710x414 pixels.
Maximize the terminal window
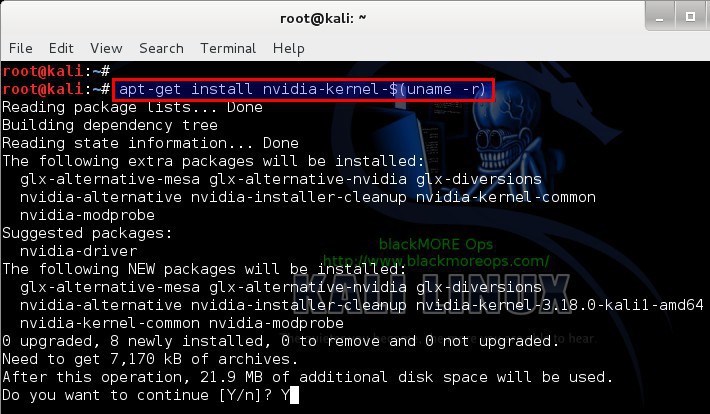(x=691, y=17)
